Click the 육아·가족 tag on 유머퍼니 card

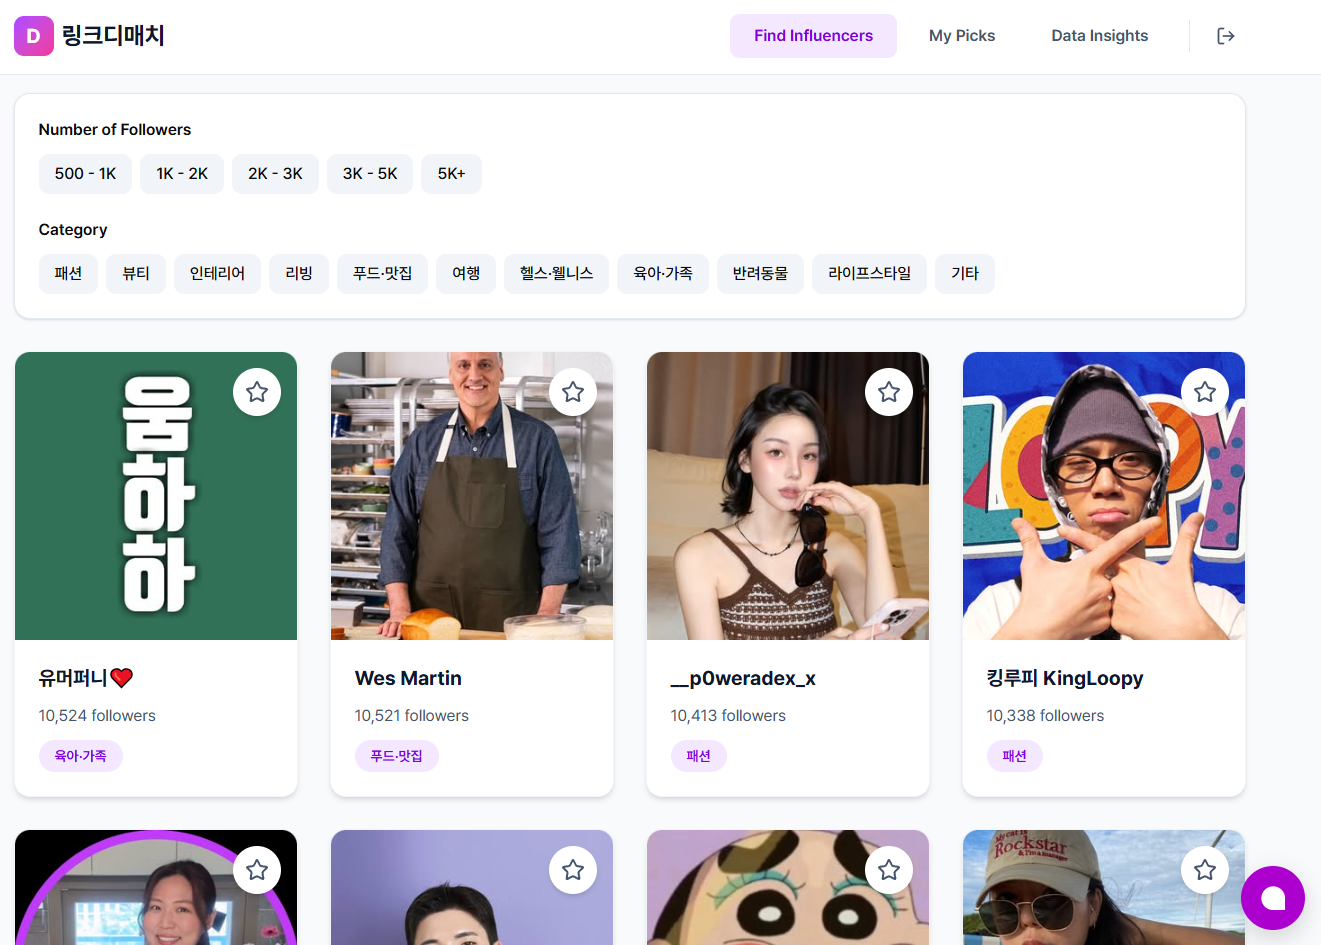pos(81,756)
